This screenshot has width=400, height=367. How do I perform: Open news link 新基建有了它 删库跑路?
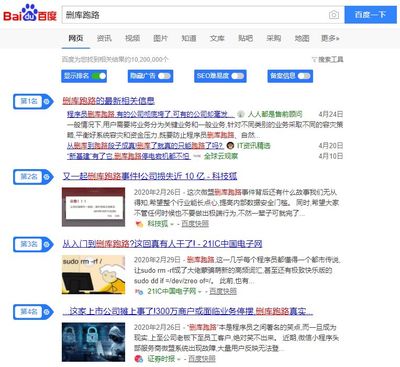(x=129, y=156)
